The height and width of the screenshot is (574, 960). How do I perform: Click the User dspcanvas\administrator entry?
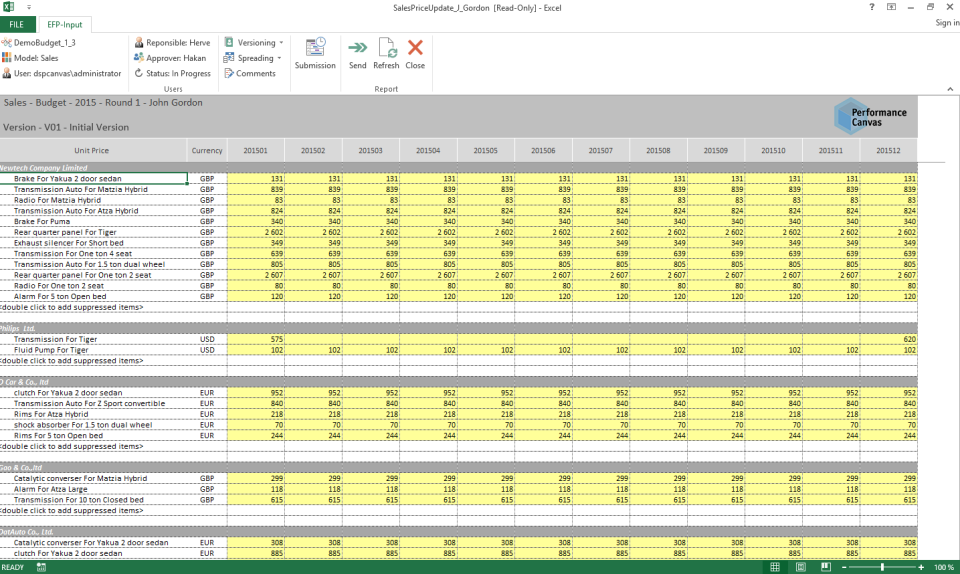point(61,73)
